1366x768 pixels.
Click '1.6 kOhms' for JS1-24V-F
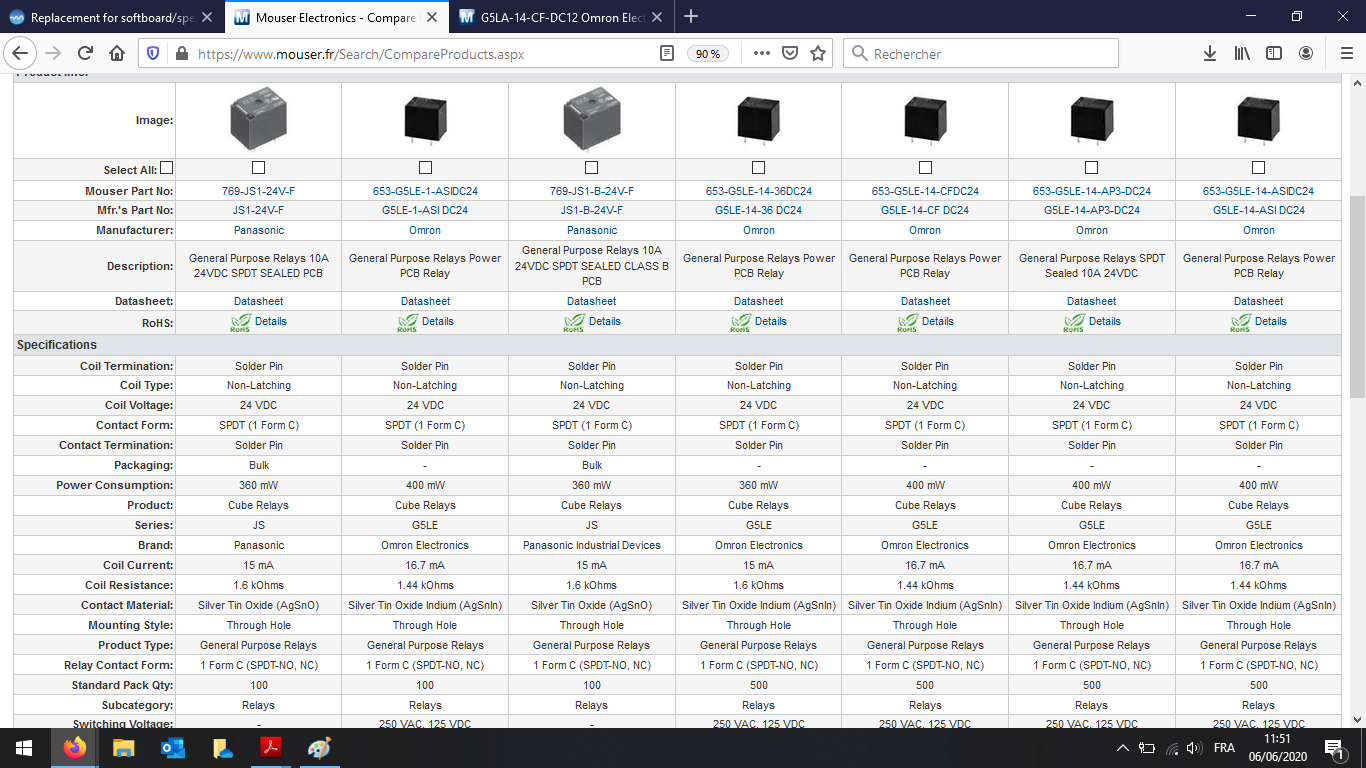[258, 585]
